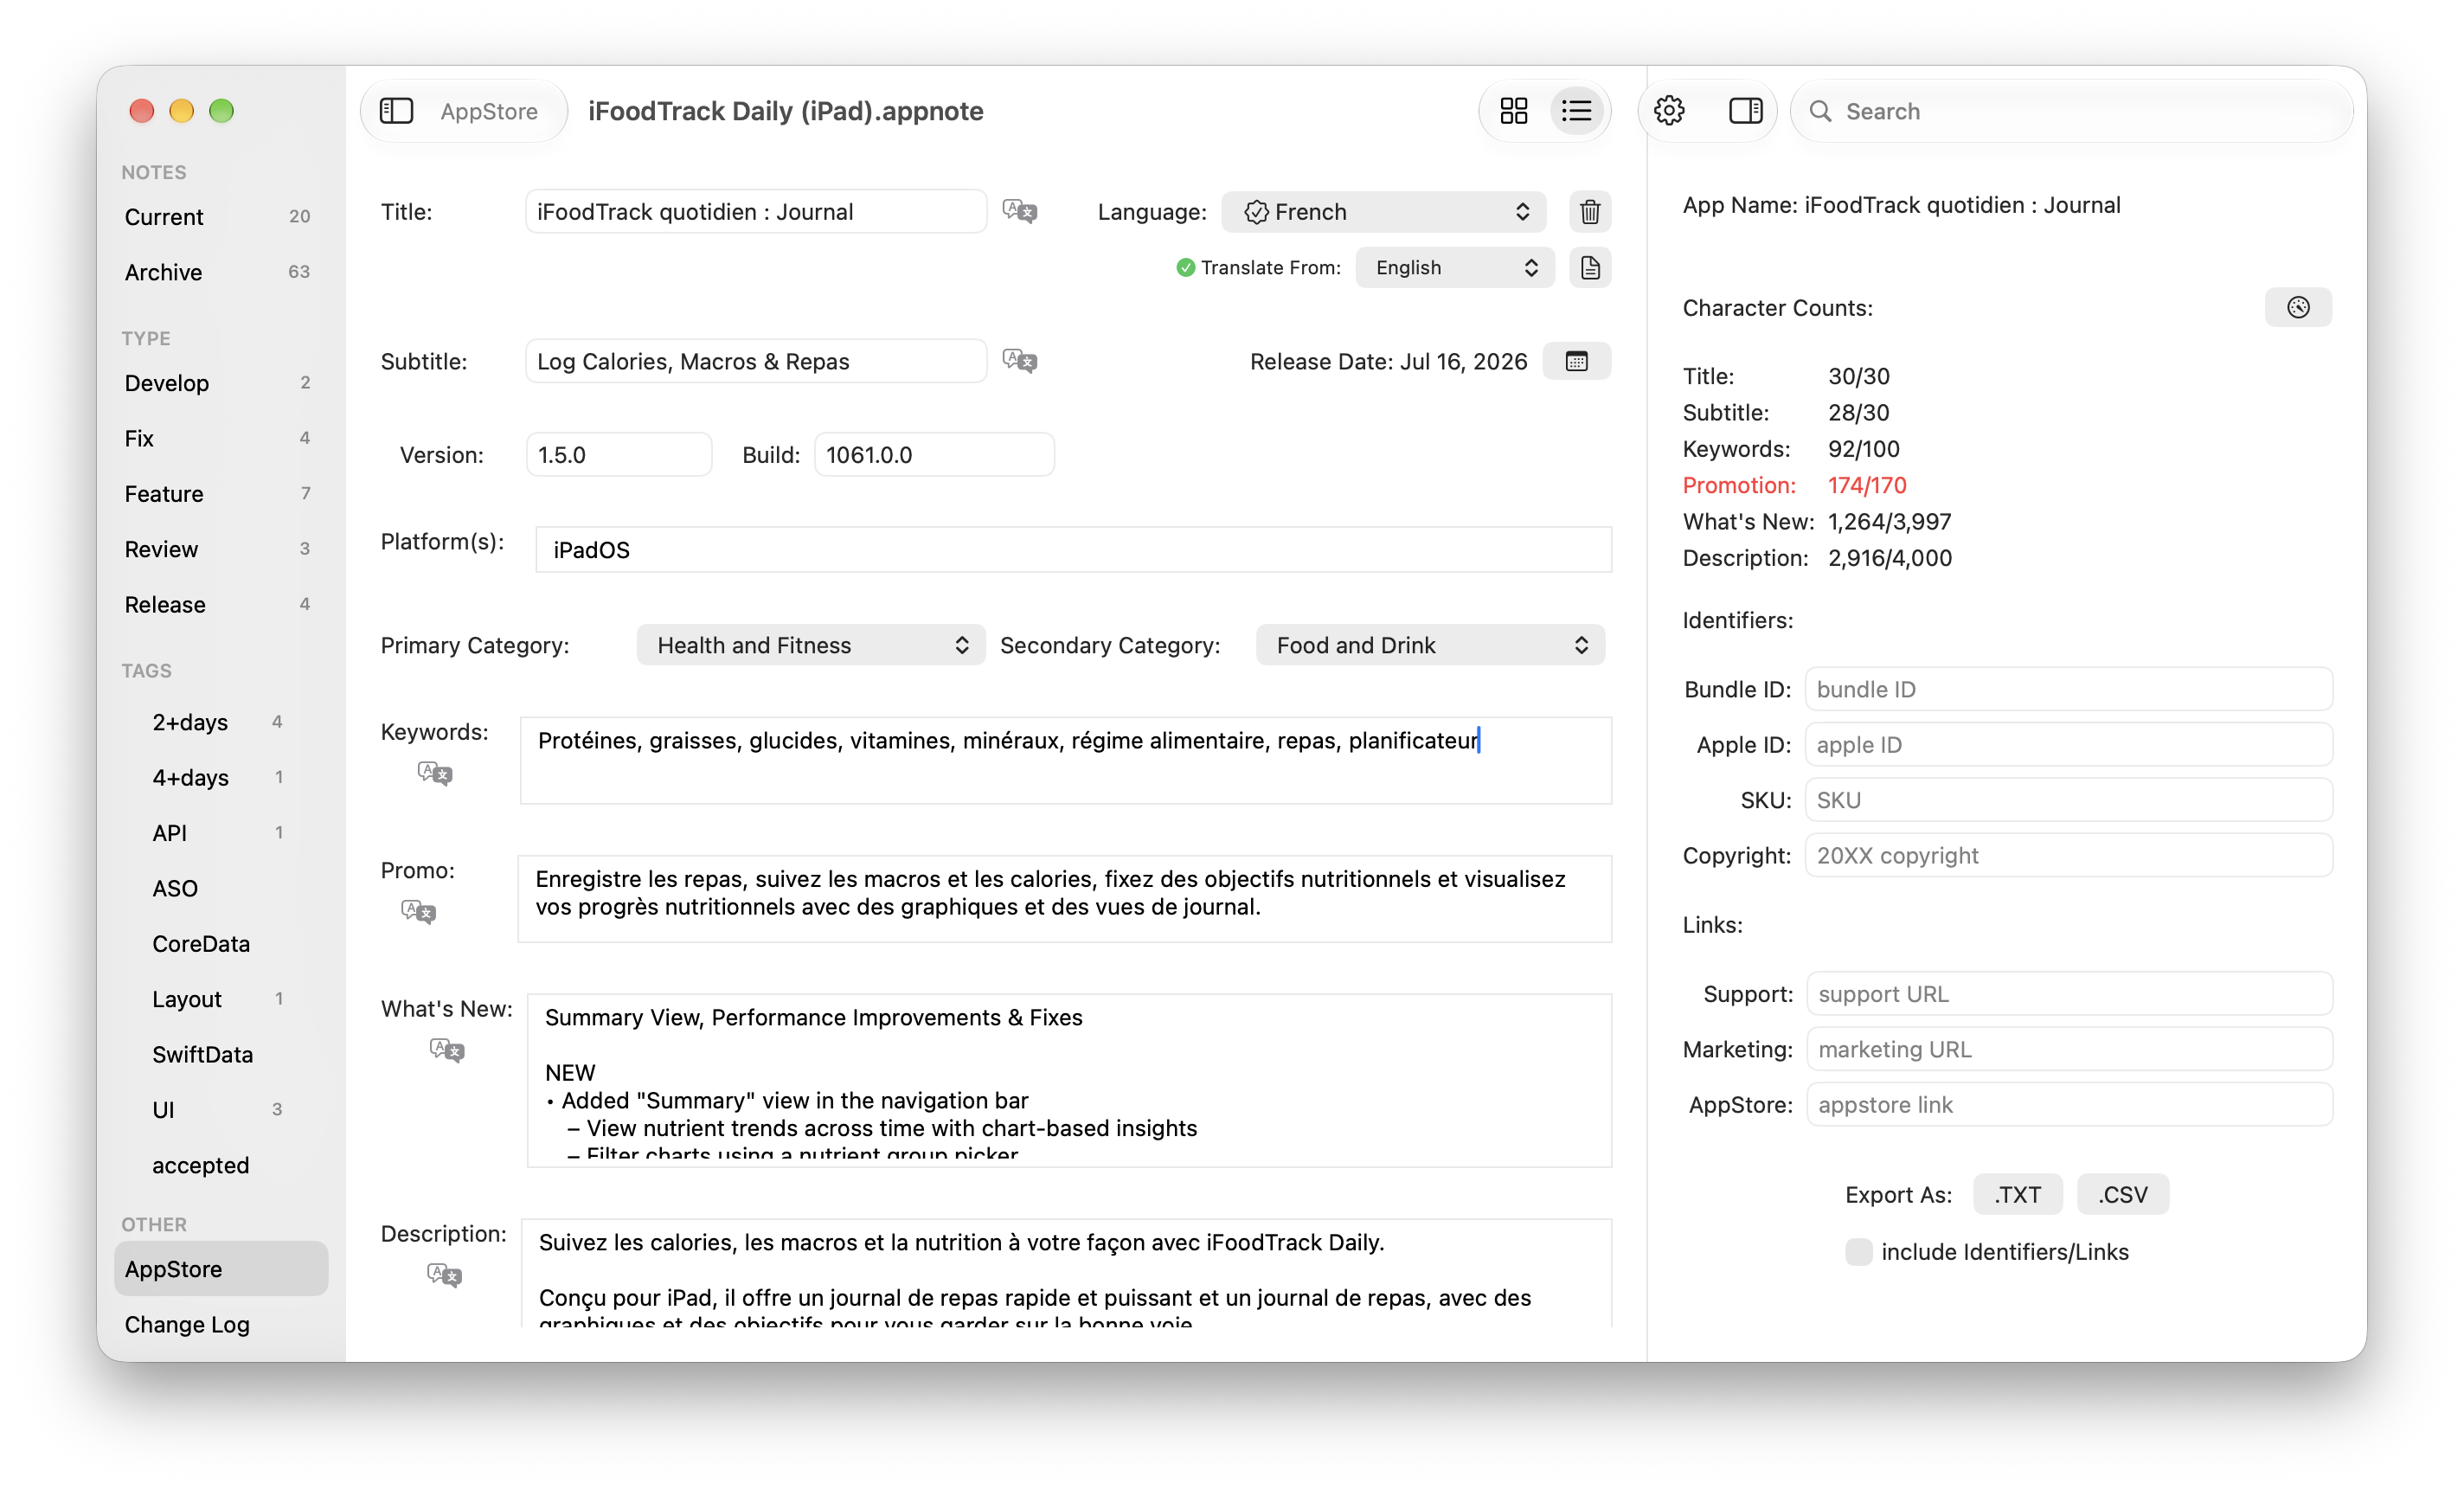The width and height of the screenshot is (2464, 1490).
Task: Click the translate icon under Description
Action: (444, 1275)
